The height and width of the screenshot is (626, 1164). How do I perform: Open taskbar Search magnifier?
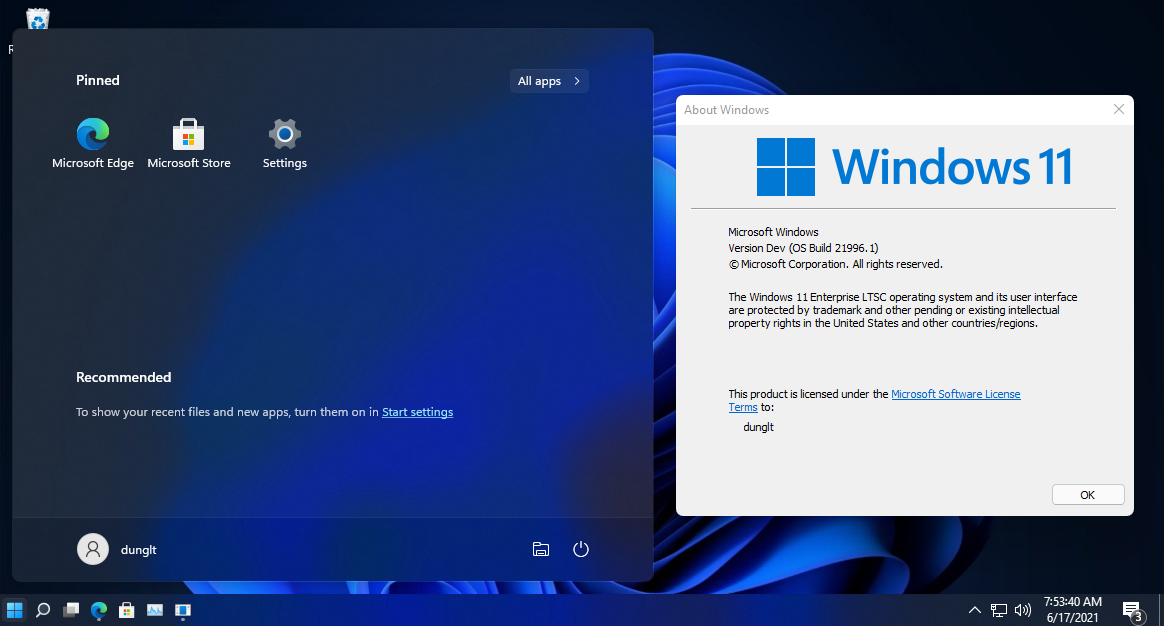(43, 610)
